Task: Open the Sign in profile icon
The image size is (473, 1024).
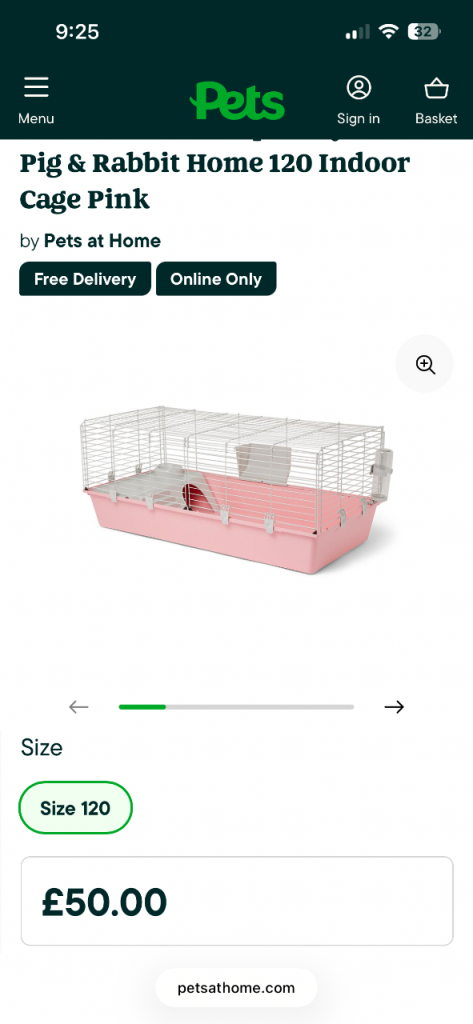Action: 359,88
